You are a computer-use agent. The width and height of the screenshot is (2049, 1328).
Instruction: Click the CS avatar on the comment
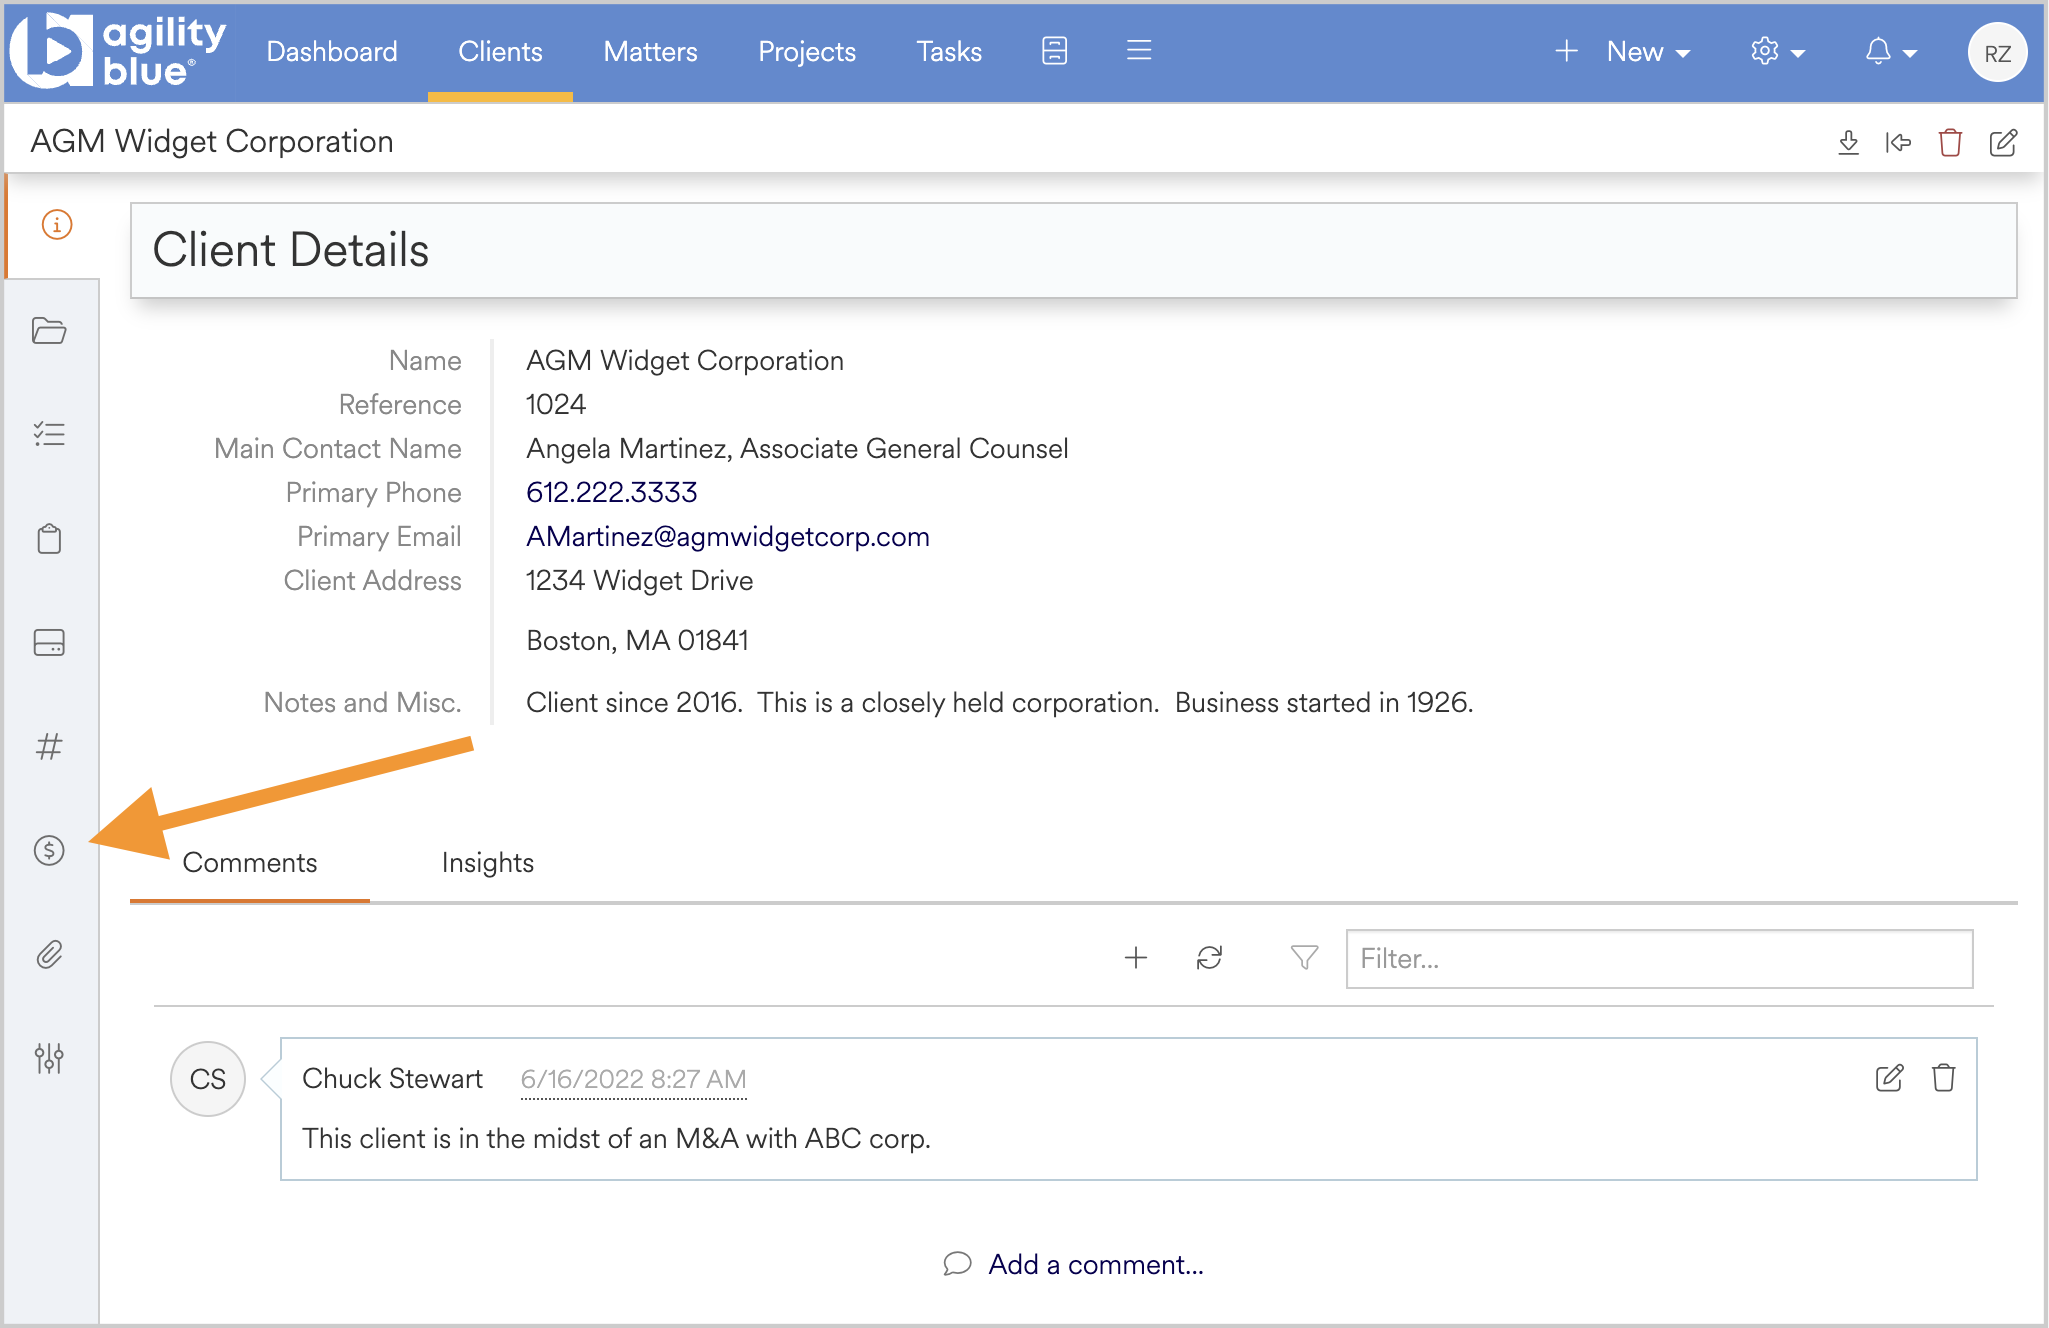click(208, 1079)
